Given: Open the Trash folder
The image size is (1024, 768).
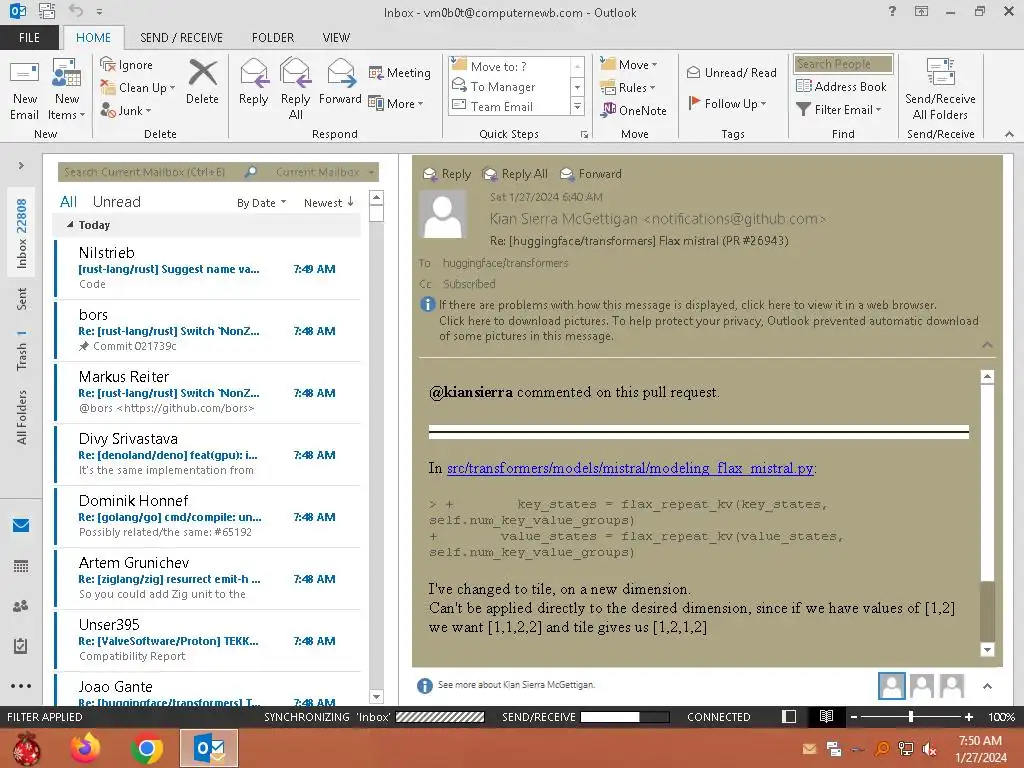Looking at the screenshot, I should pos(22,350).
